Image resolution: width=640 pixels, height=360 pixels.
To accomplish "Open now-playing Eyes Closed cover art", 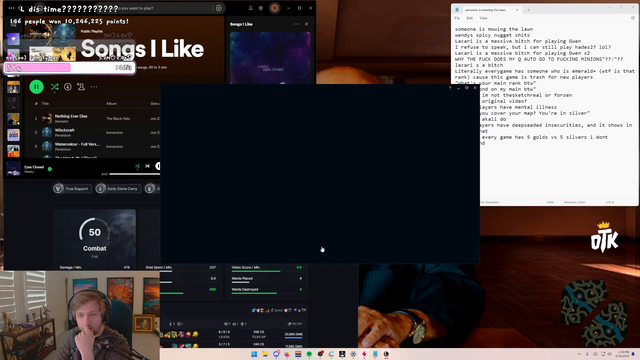I will pyautogui.click(x=13, y=169).
